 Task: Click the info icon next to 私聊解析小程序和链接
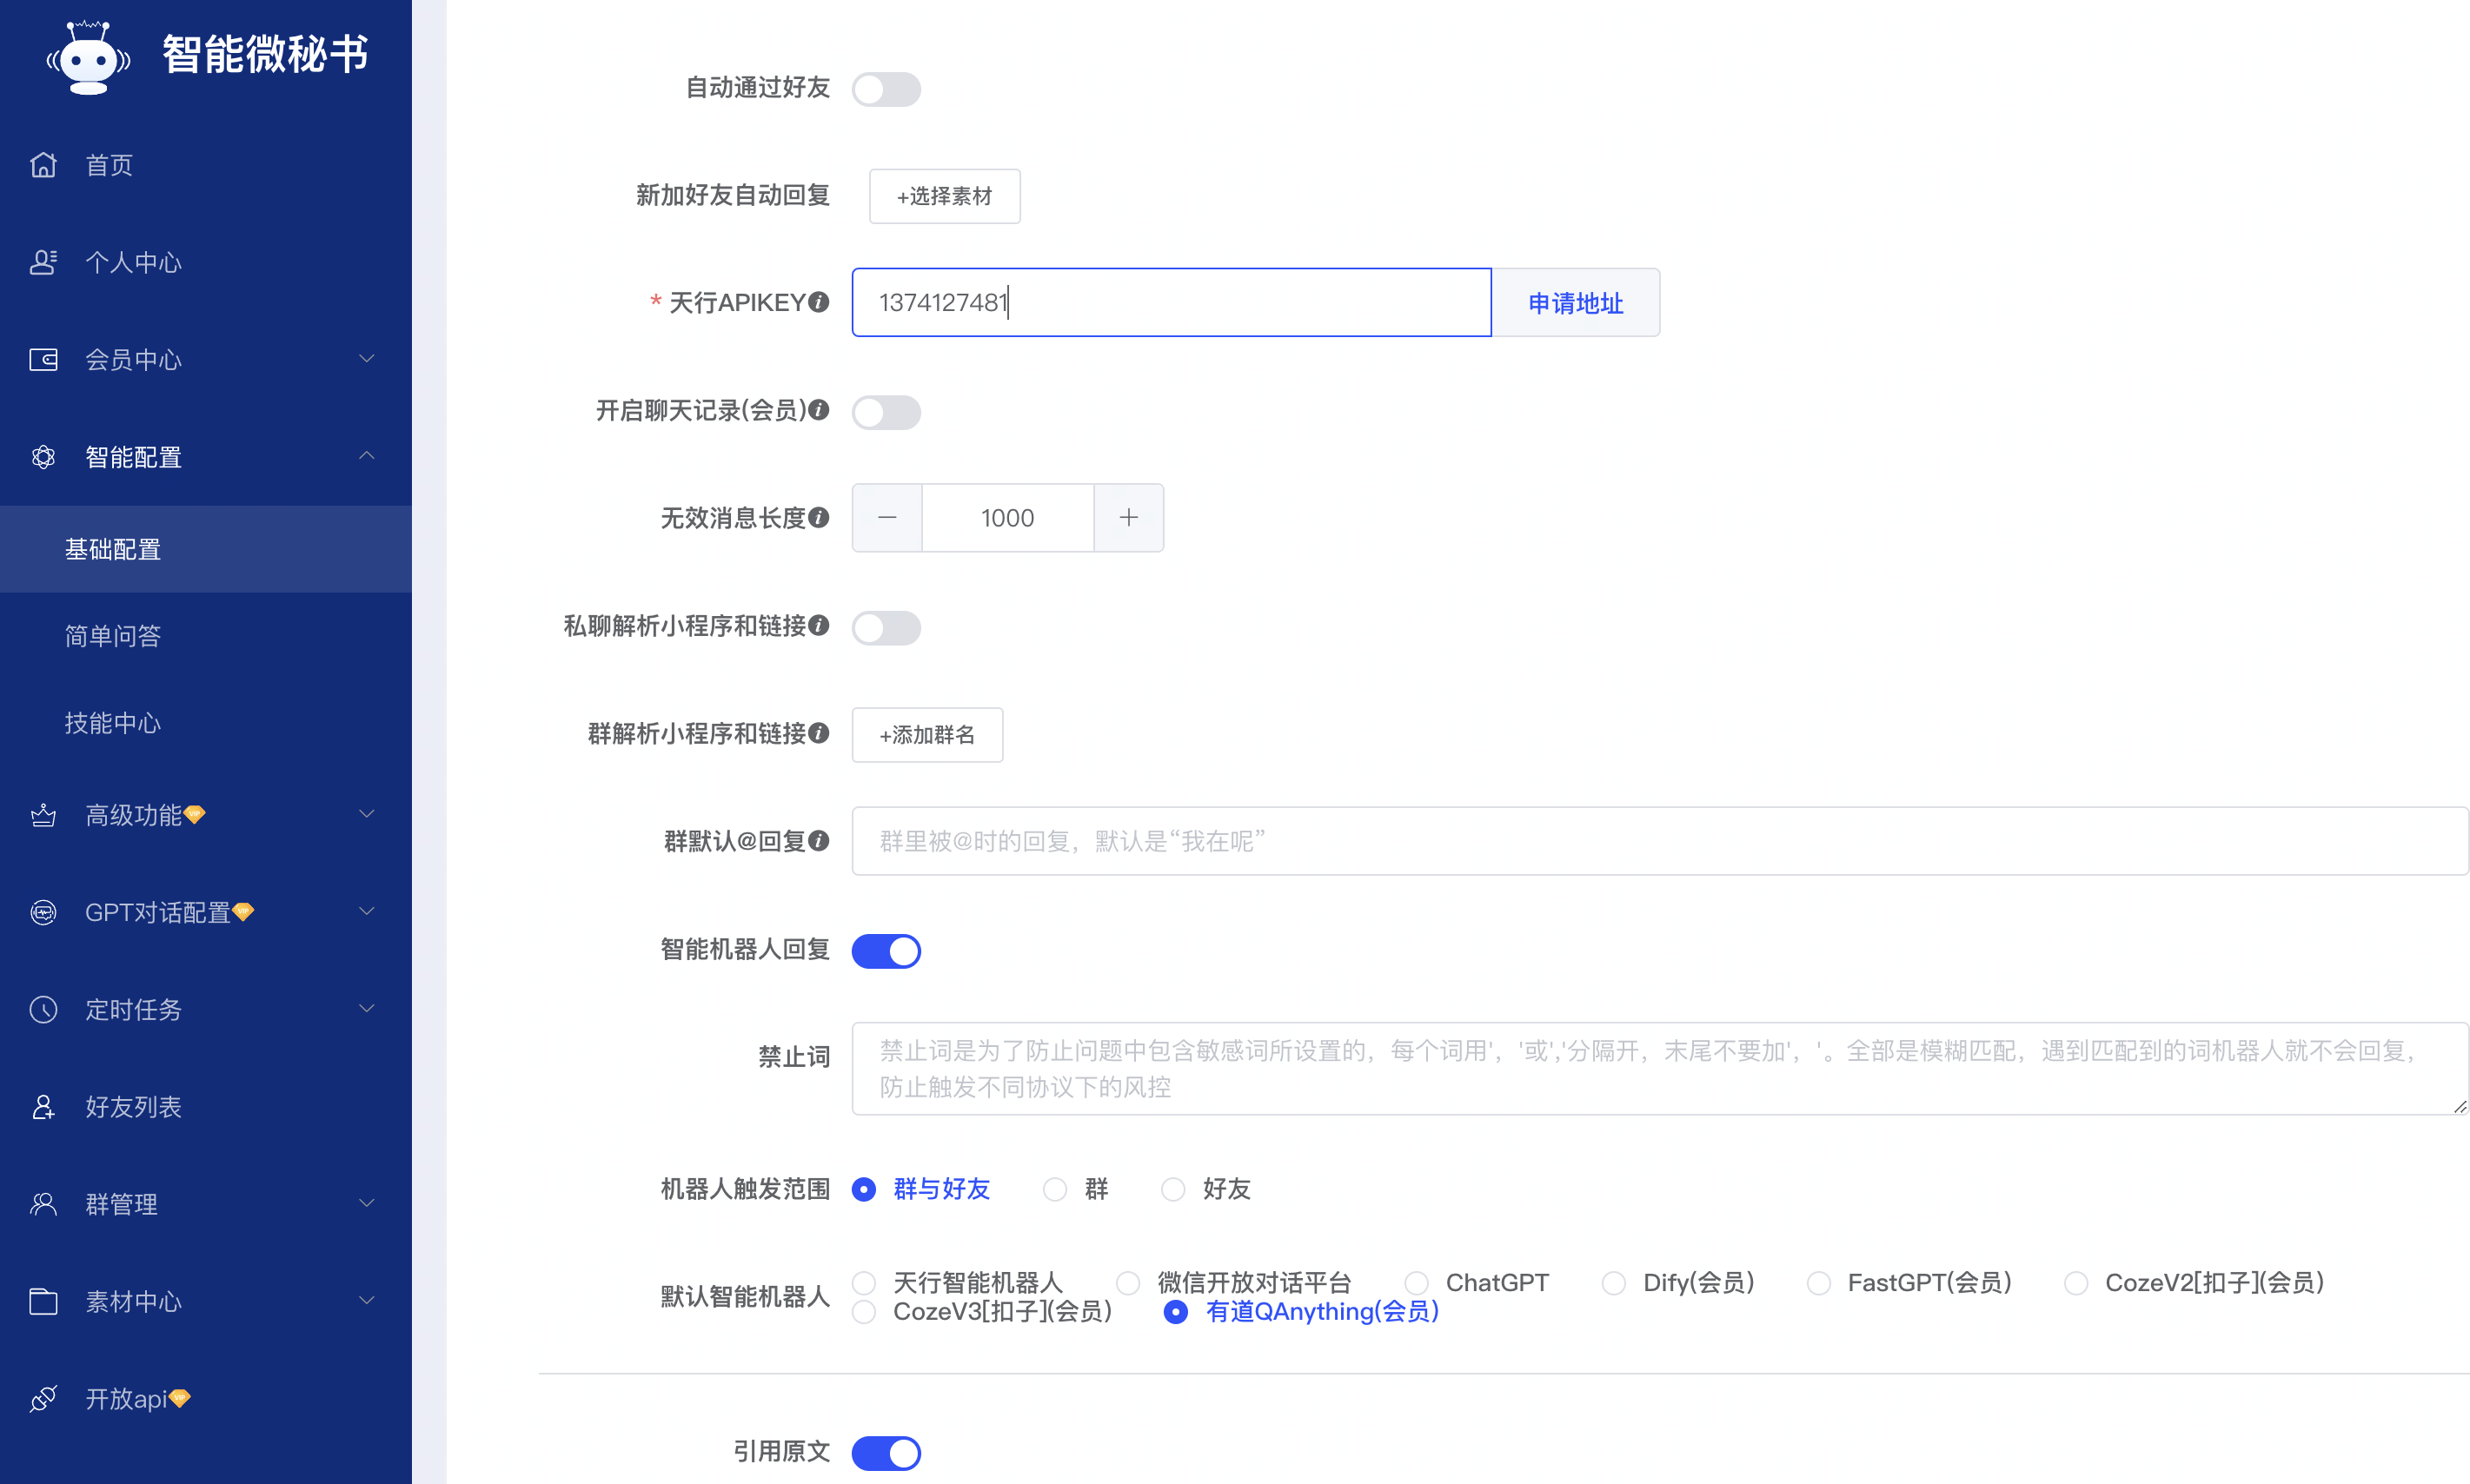click(819, 625)
